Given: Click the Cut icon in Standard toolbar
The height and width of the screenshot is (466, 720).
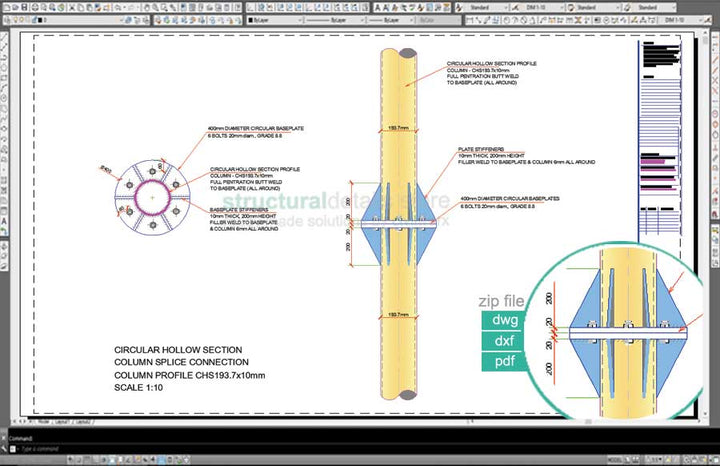Looking at the screenshot, I should tap(72, 8).
